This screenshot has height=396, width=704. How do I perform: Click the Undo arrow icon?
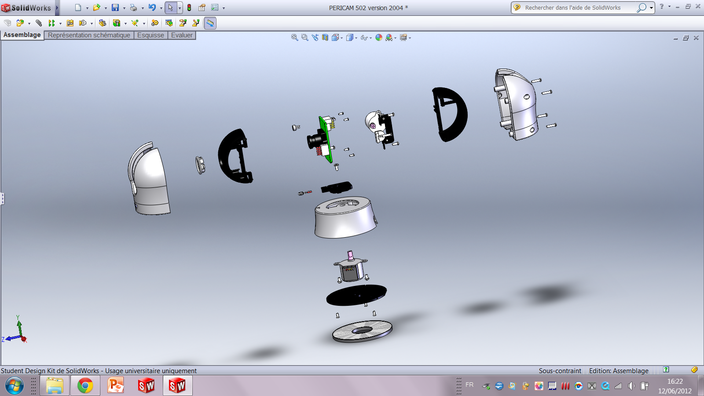click(x=152, y=8)
